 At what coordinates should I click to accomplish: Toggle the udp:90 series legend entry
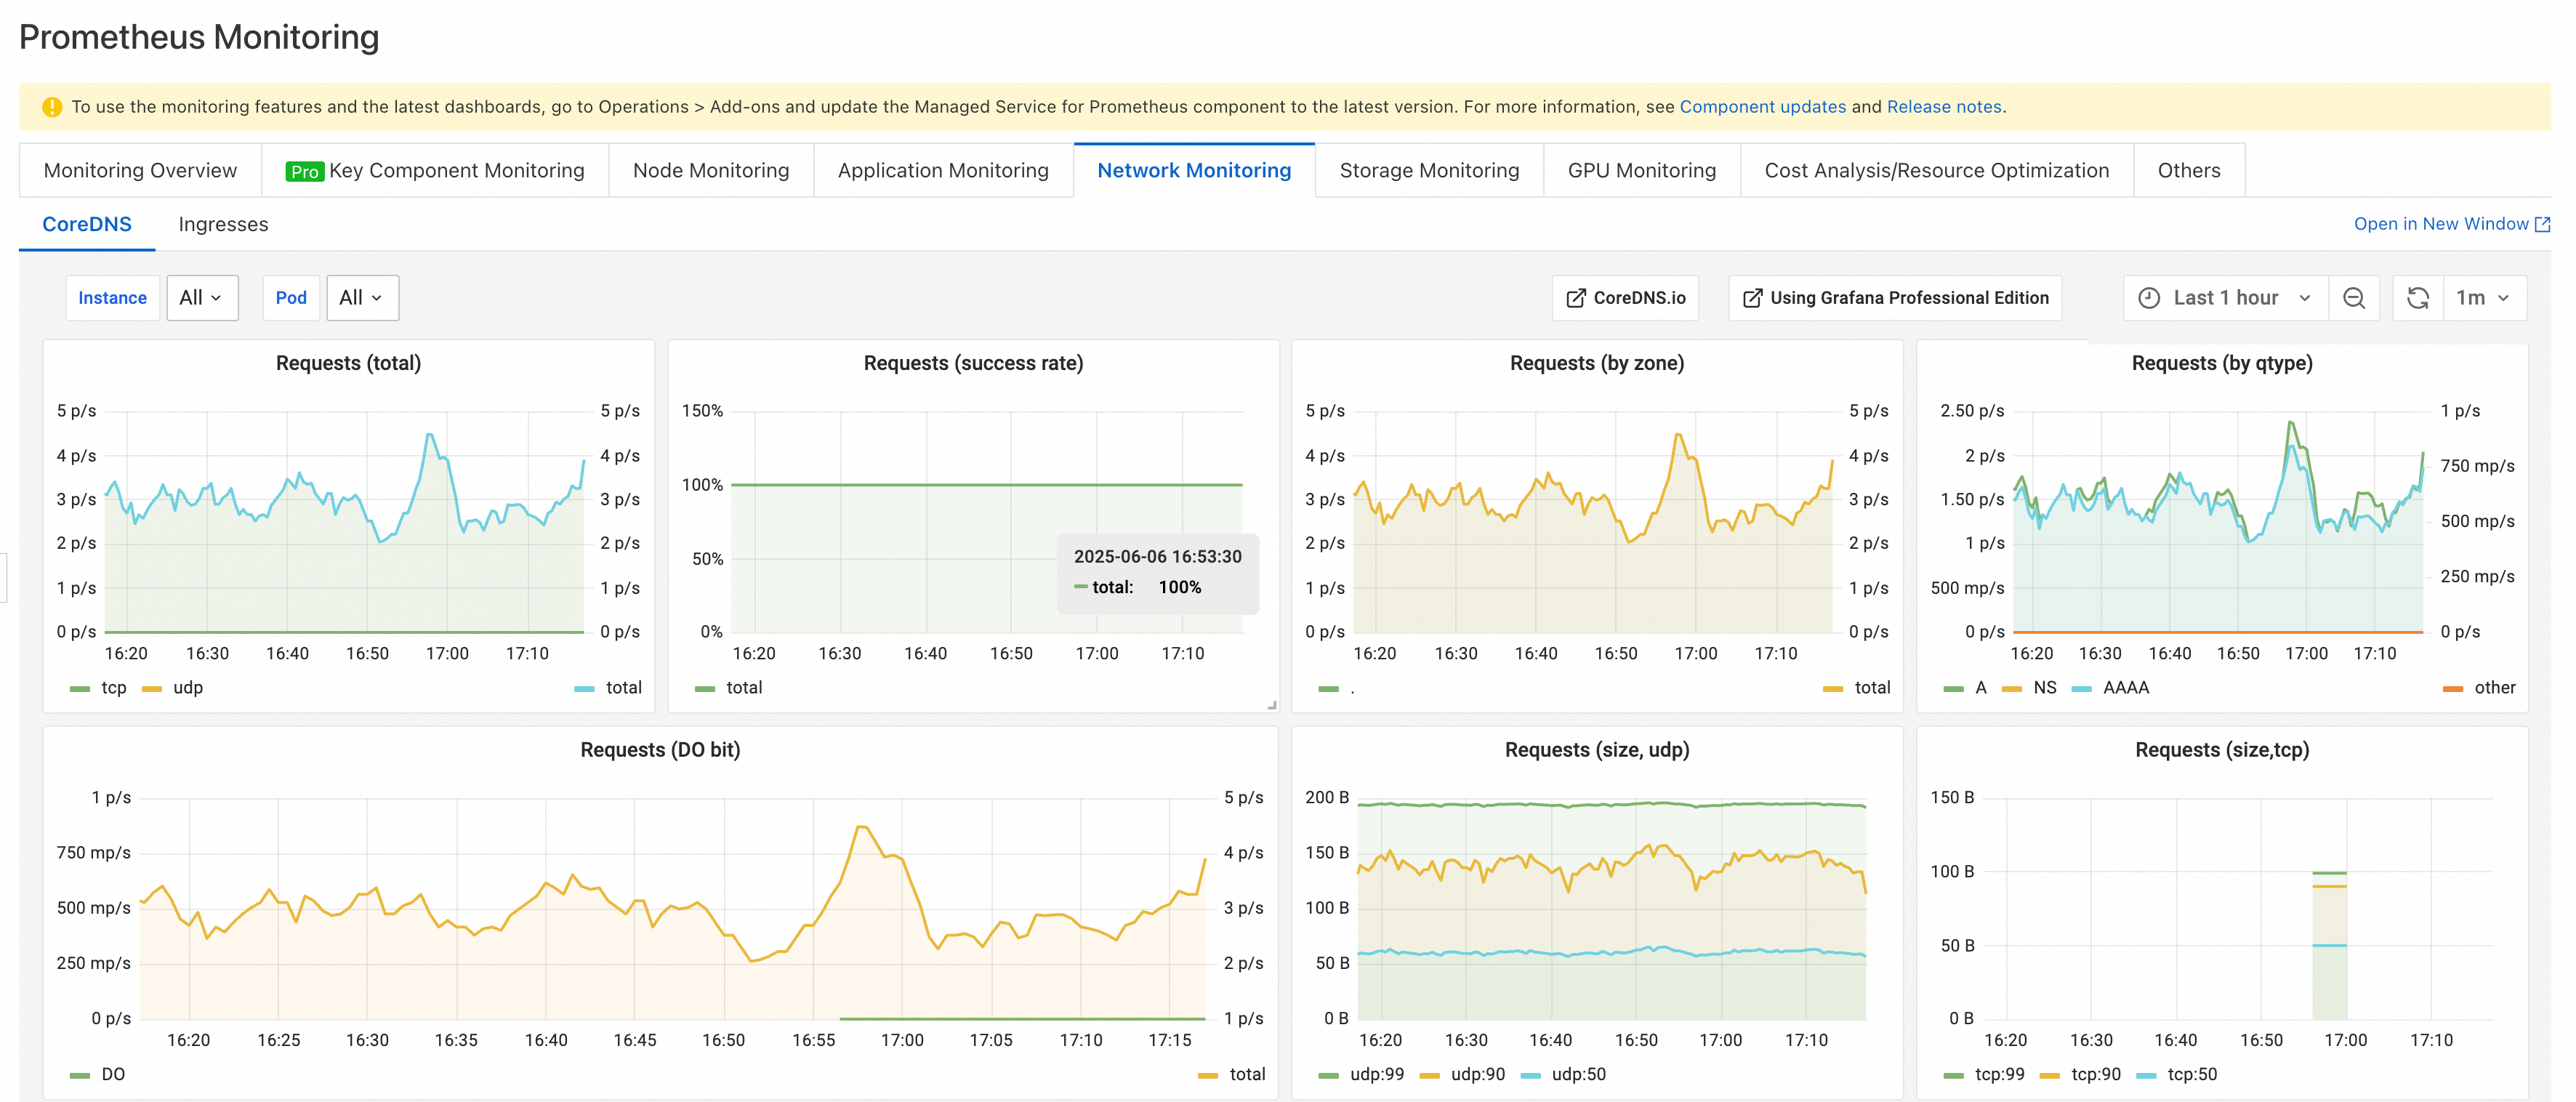[x=1462, y=1075]
